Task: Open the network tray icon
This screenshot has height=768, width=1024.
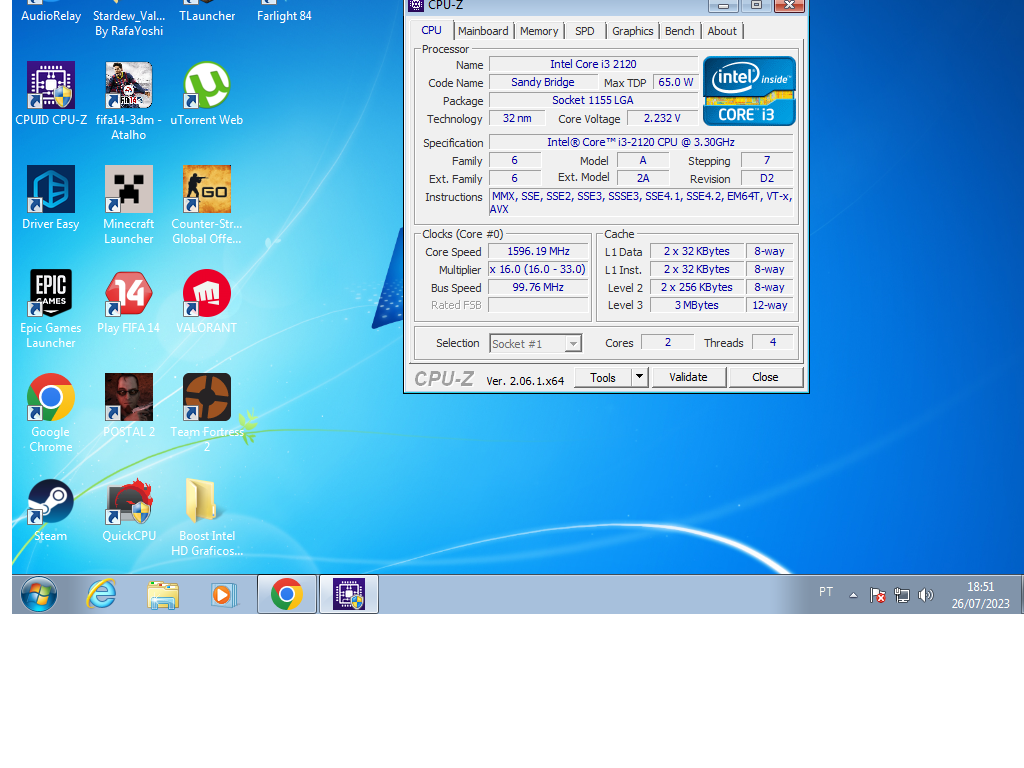Action: [902, 595]
